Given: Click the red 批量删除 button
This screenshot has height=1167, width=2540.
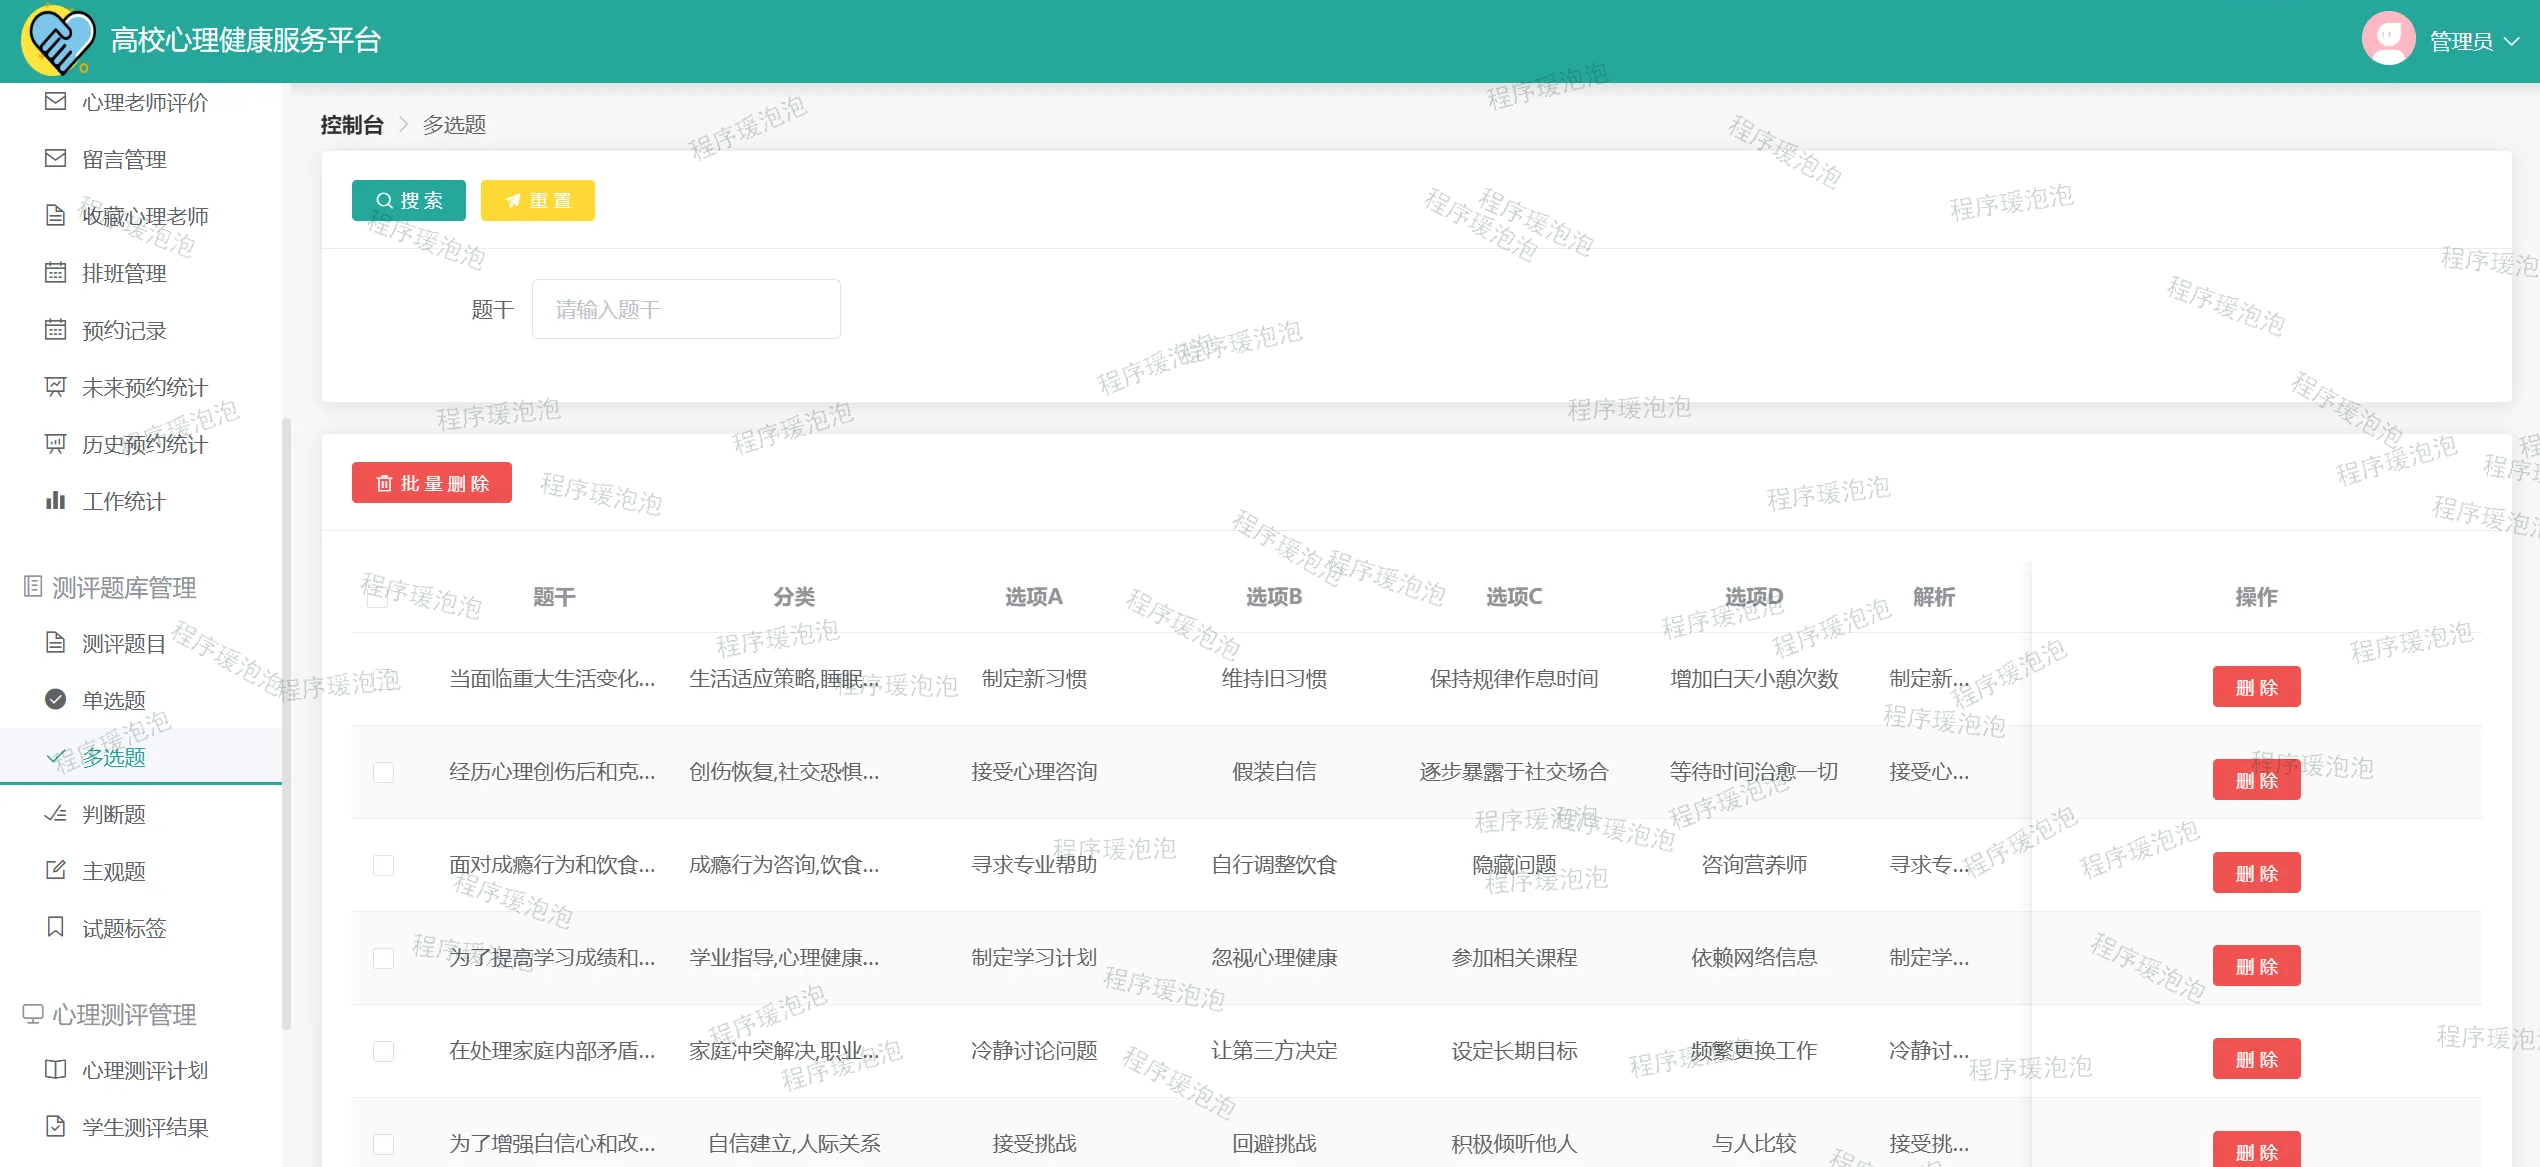Looking at the screenshot, I should (x=432, y=483).
